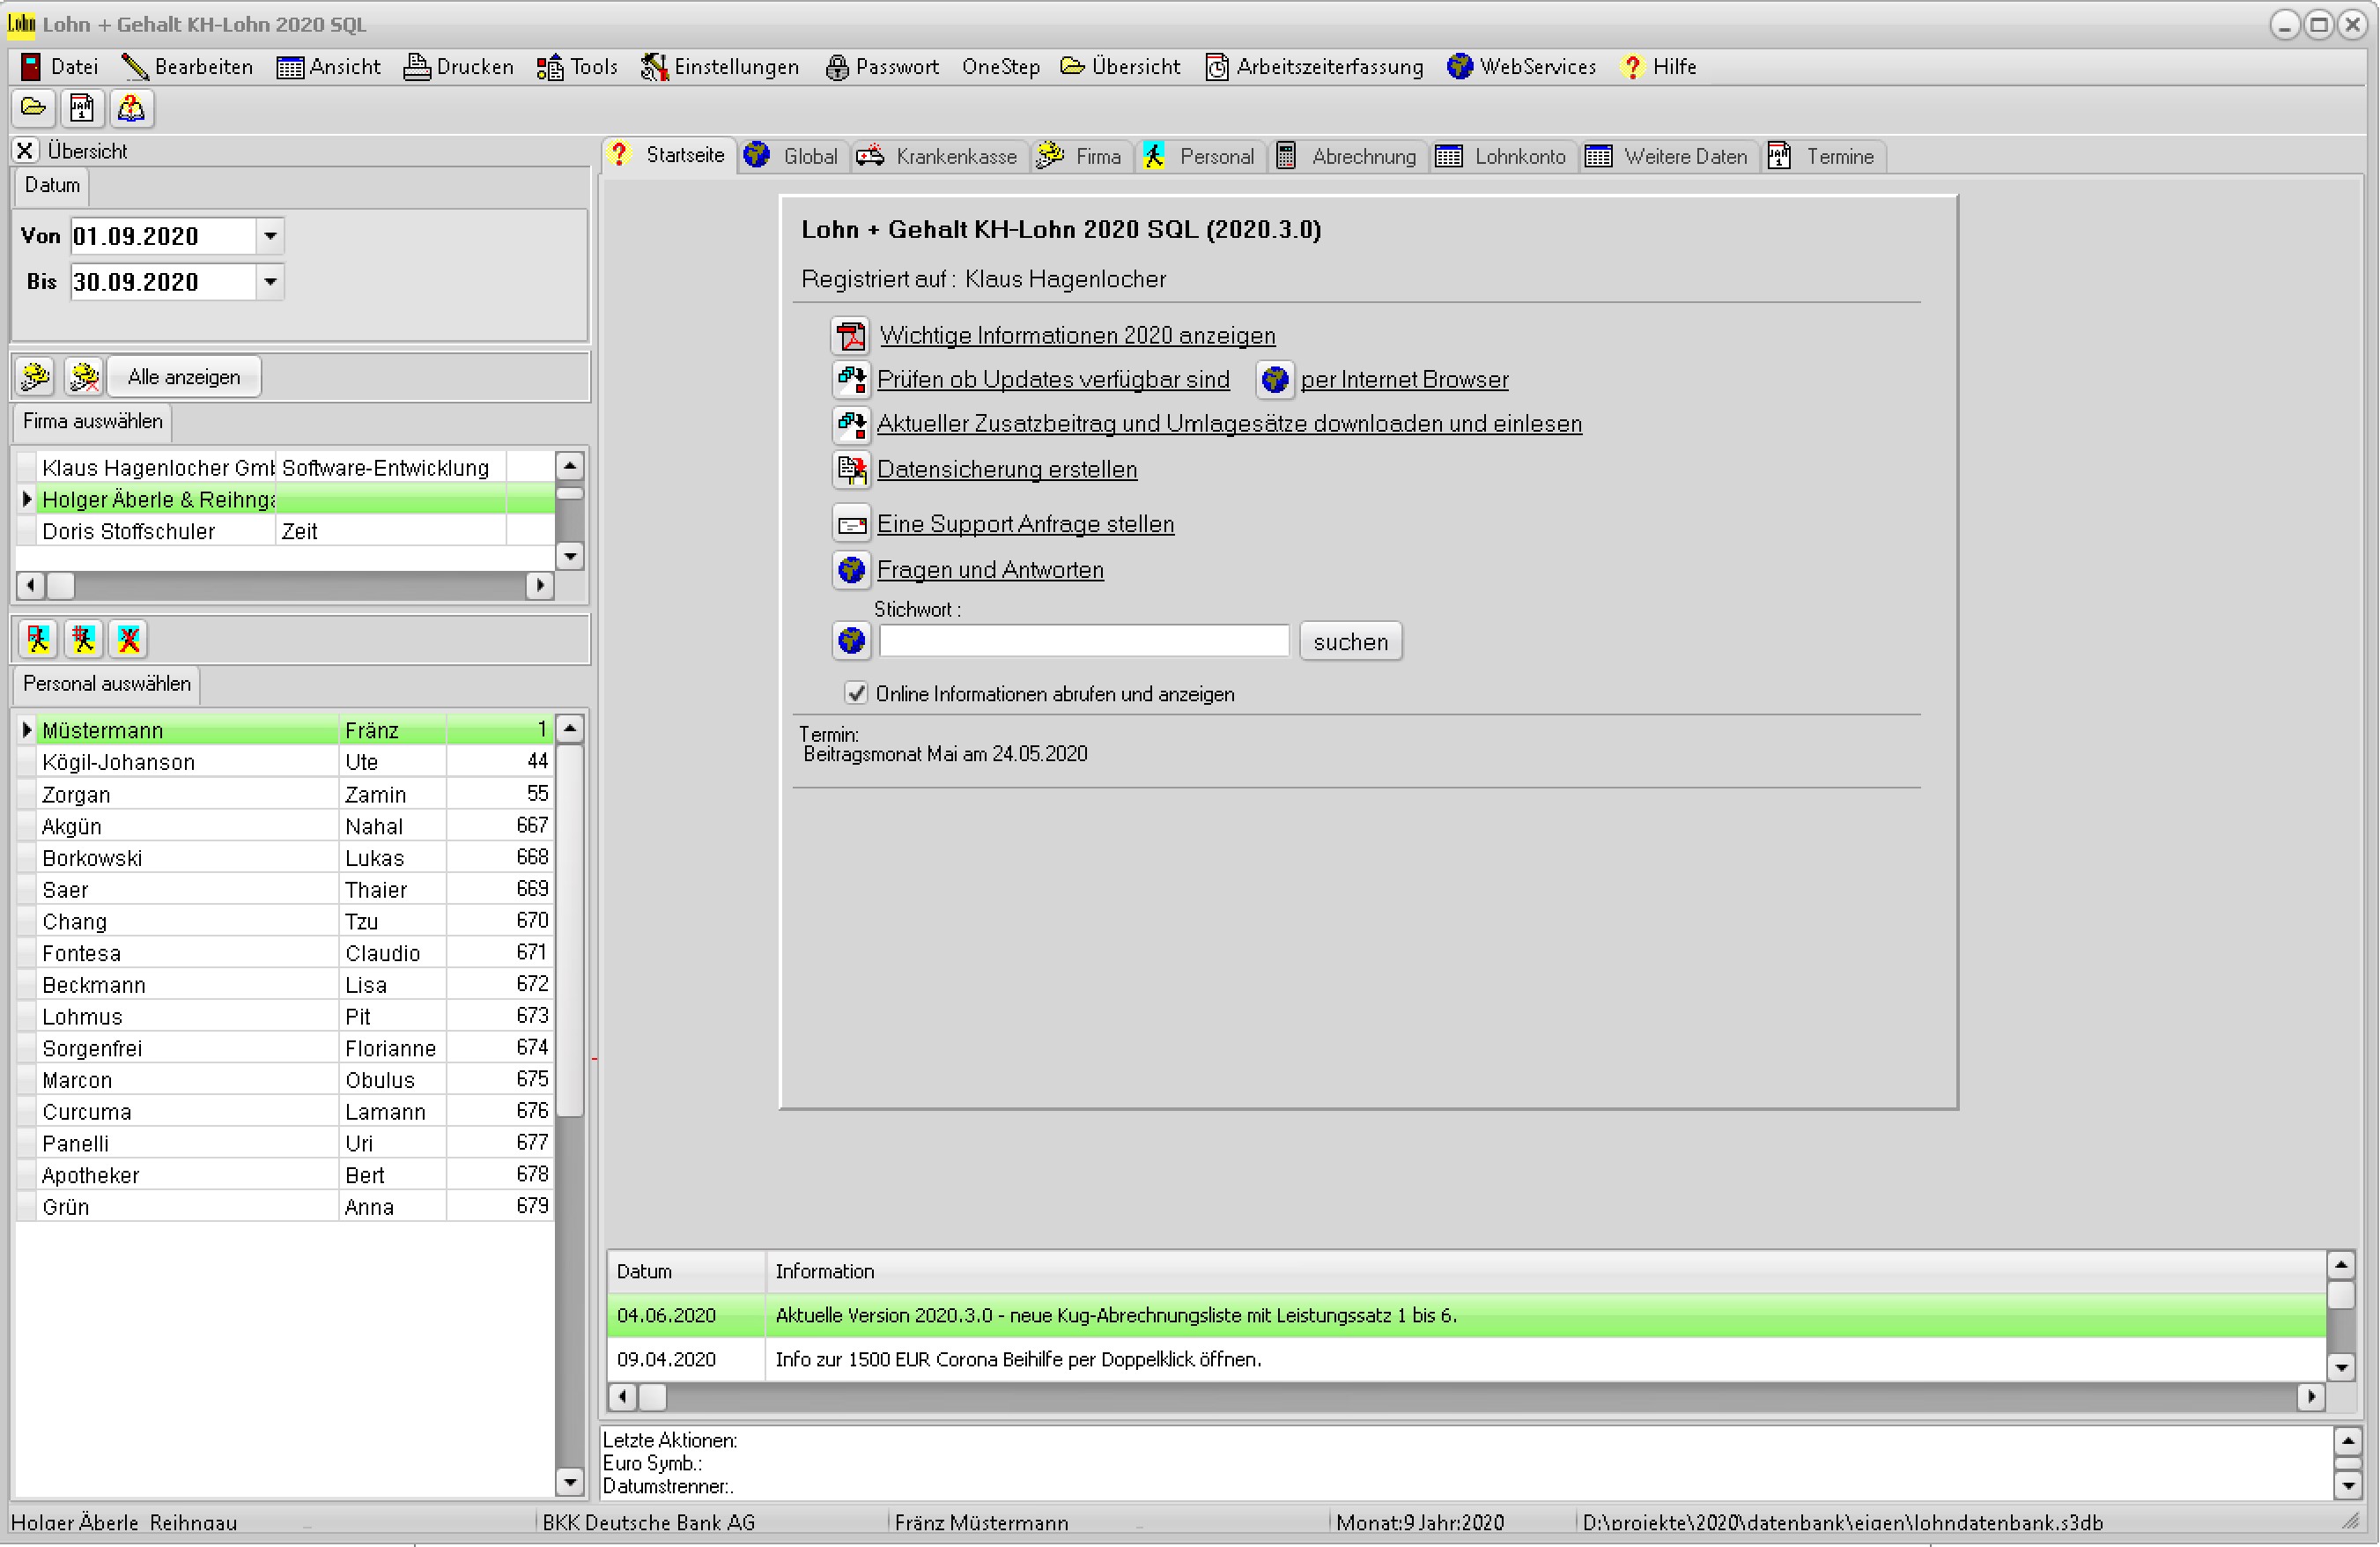Select company Doris Stoffschuler in the list
The image size is (2380, 1547).
tap(286, 531)
